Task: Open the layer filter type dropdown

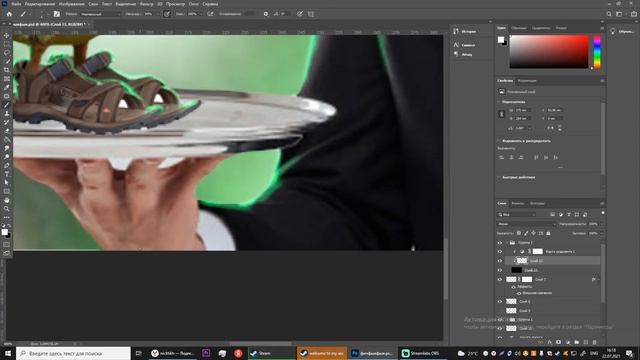Action: point(516,214)
